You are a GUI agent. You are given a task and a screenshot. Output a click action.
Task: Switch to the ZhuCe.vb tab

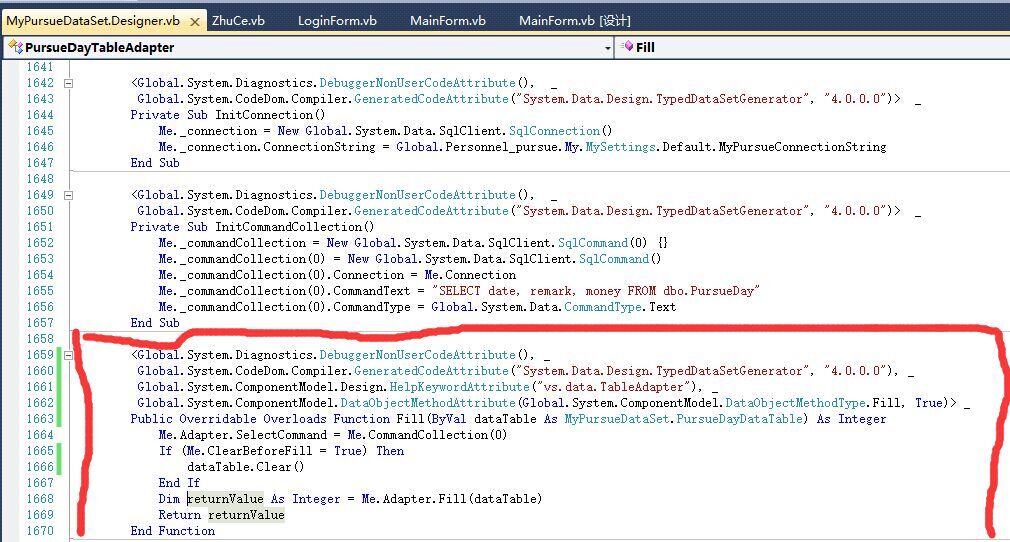coord(238,21)
